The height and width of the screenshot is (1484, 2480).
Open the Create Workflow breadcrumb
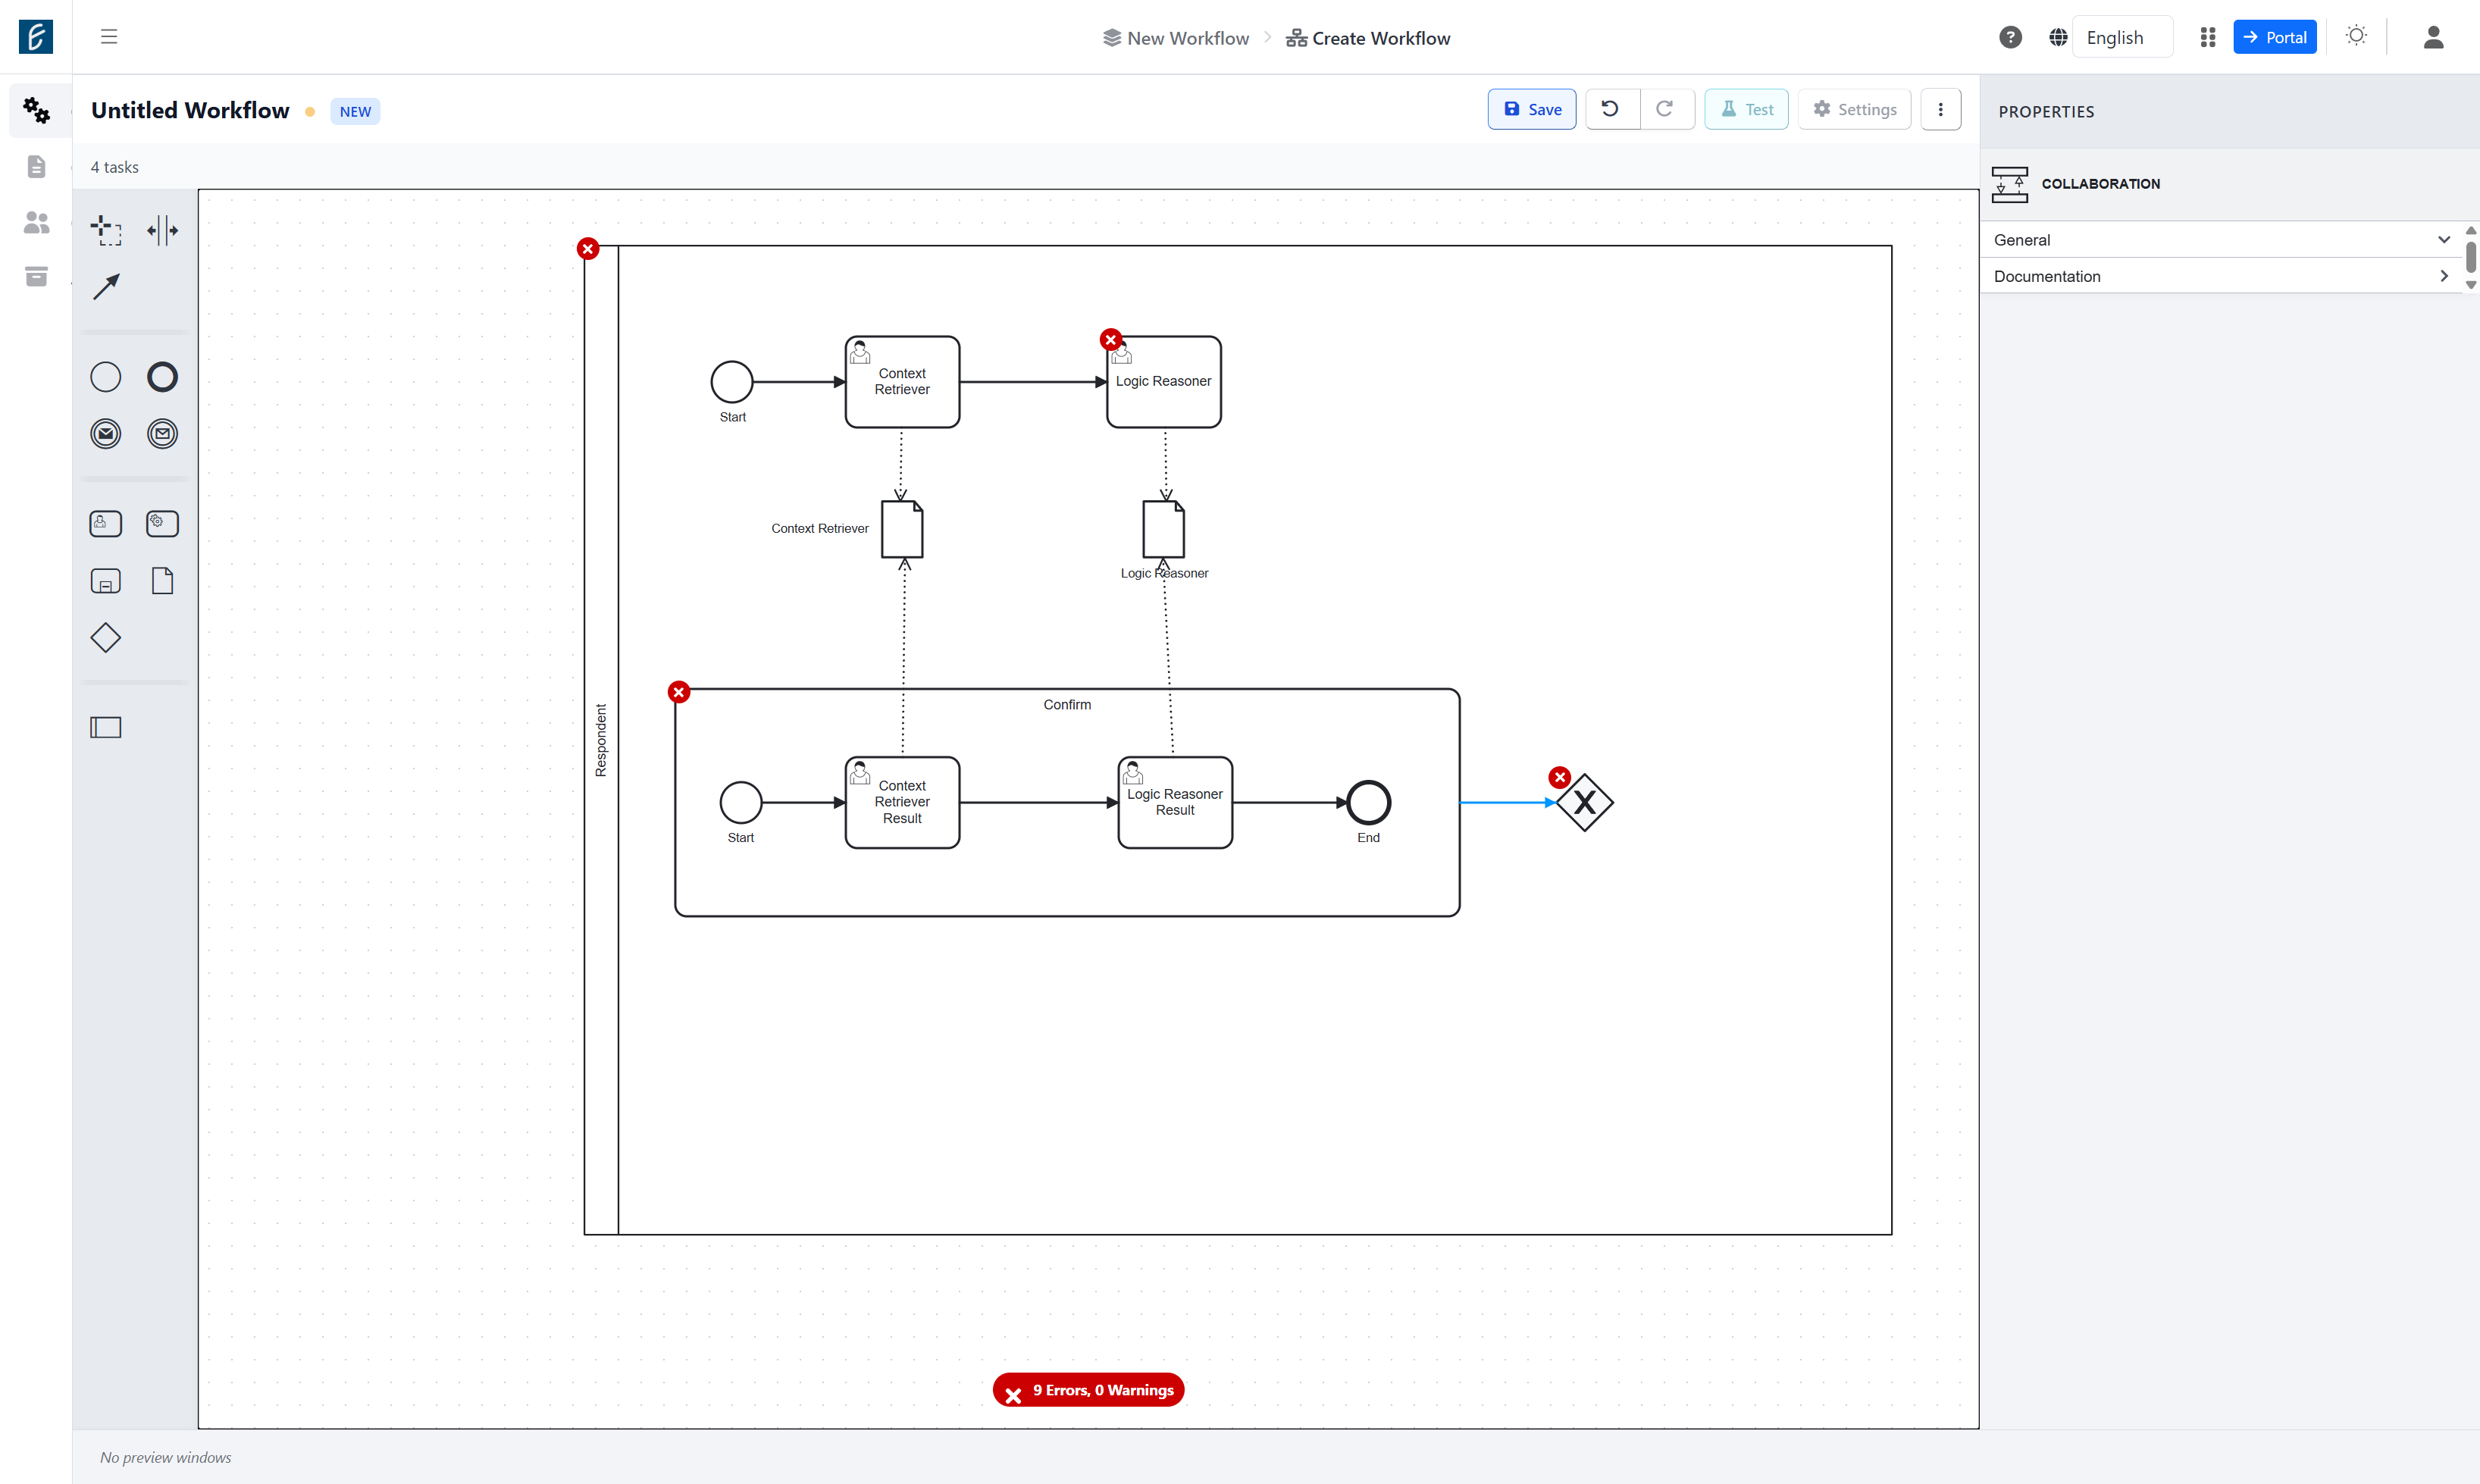click(1368, 38)
